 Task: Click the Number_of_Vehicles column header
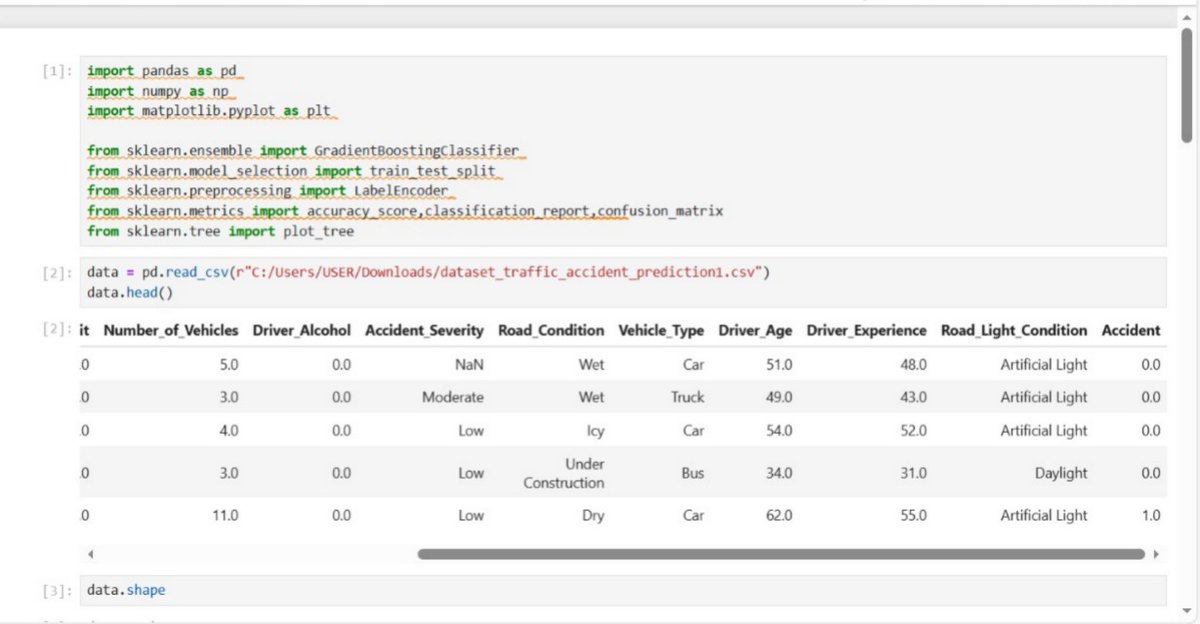coord(171,330)
